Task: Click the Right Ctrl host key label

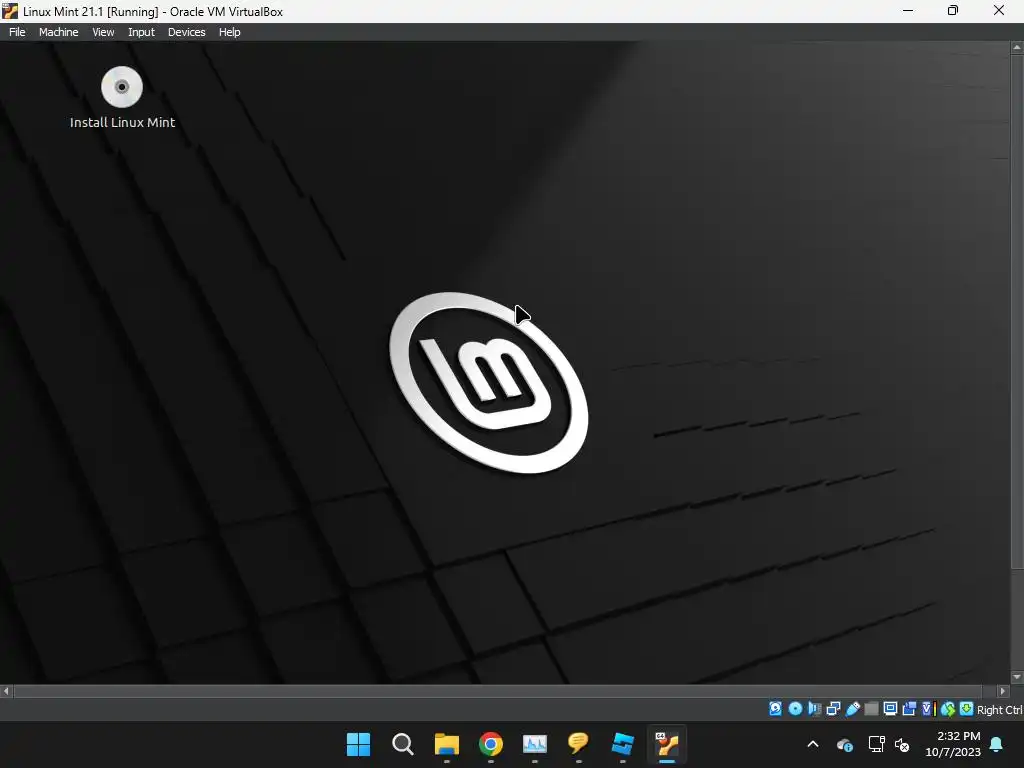Action: pyautogui.click(x=999, y=709)
